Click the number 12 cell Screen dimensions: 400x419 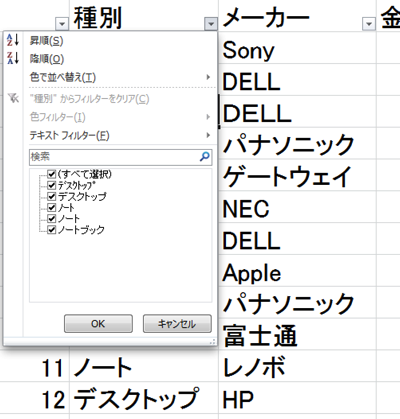click(x=34, y=398)
